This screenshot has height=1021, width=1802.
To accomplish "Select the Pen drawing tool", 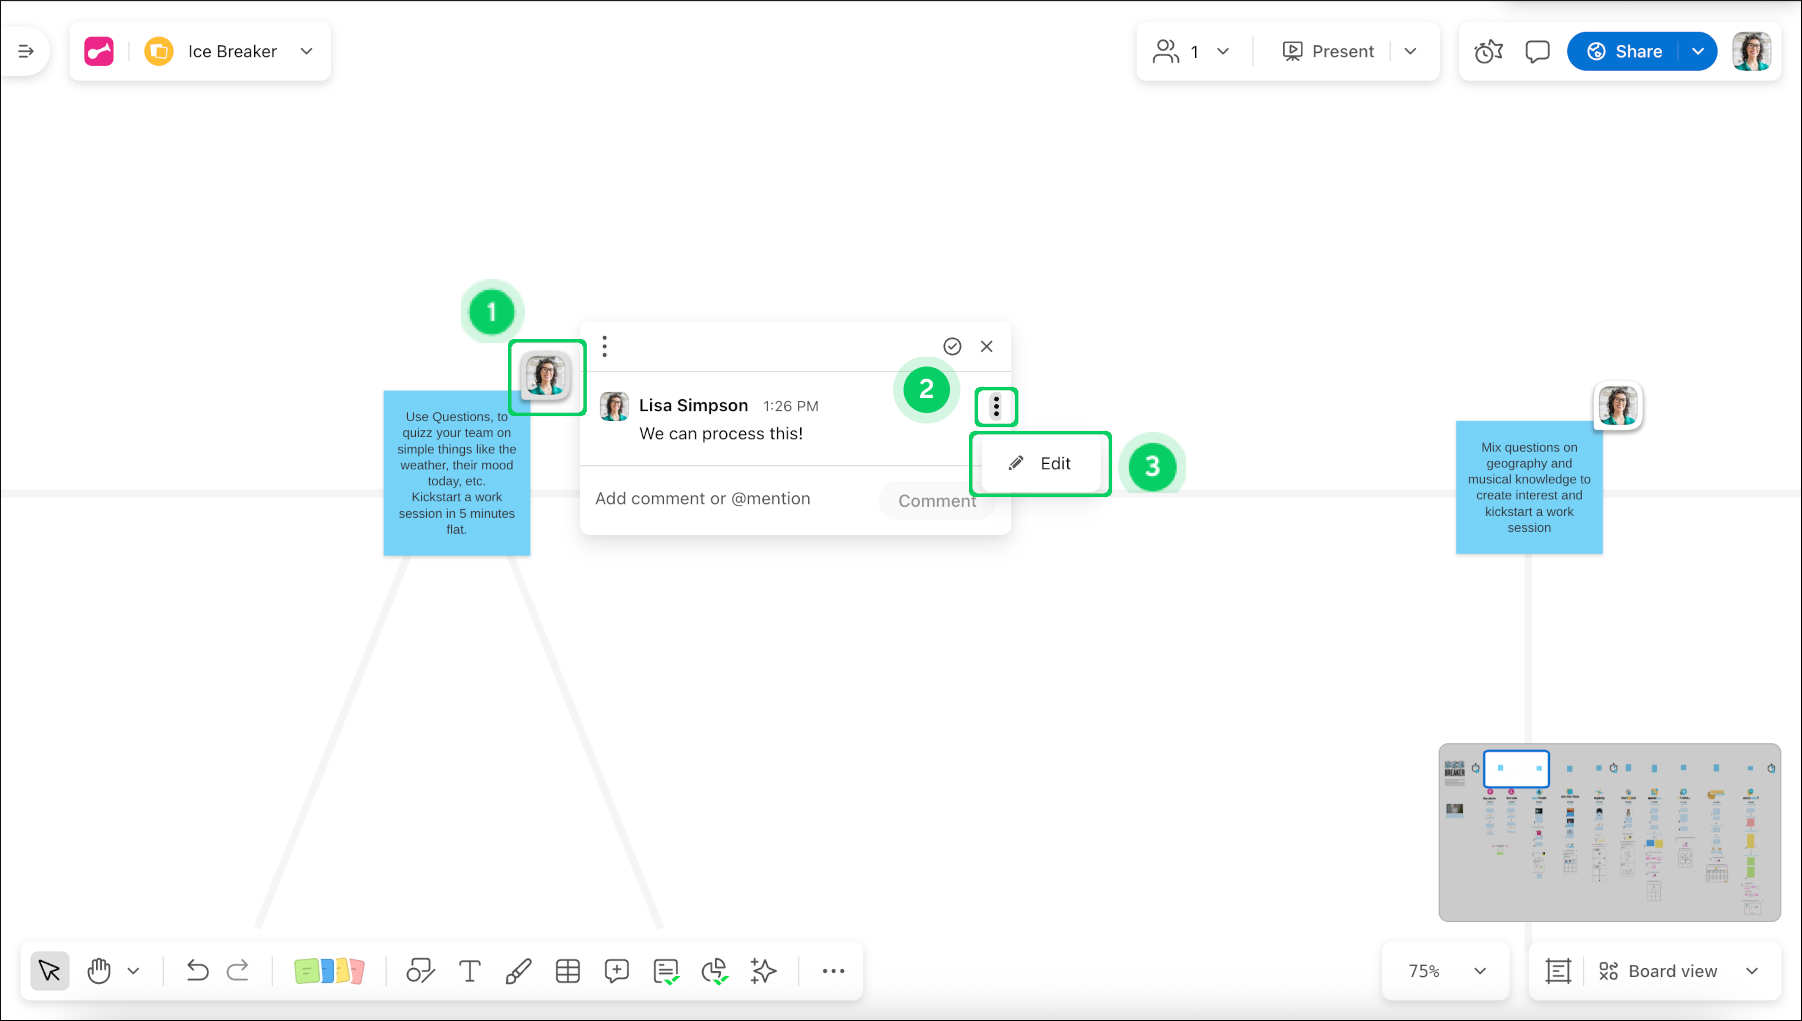I will [518, 971].
